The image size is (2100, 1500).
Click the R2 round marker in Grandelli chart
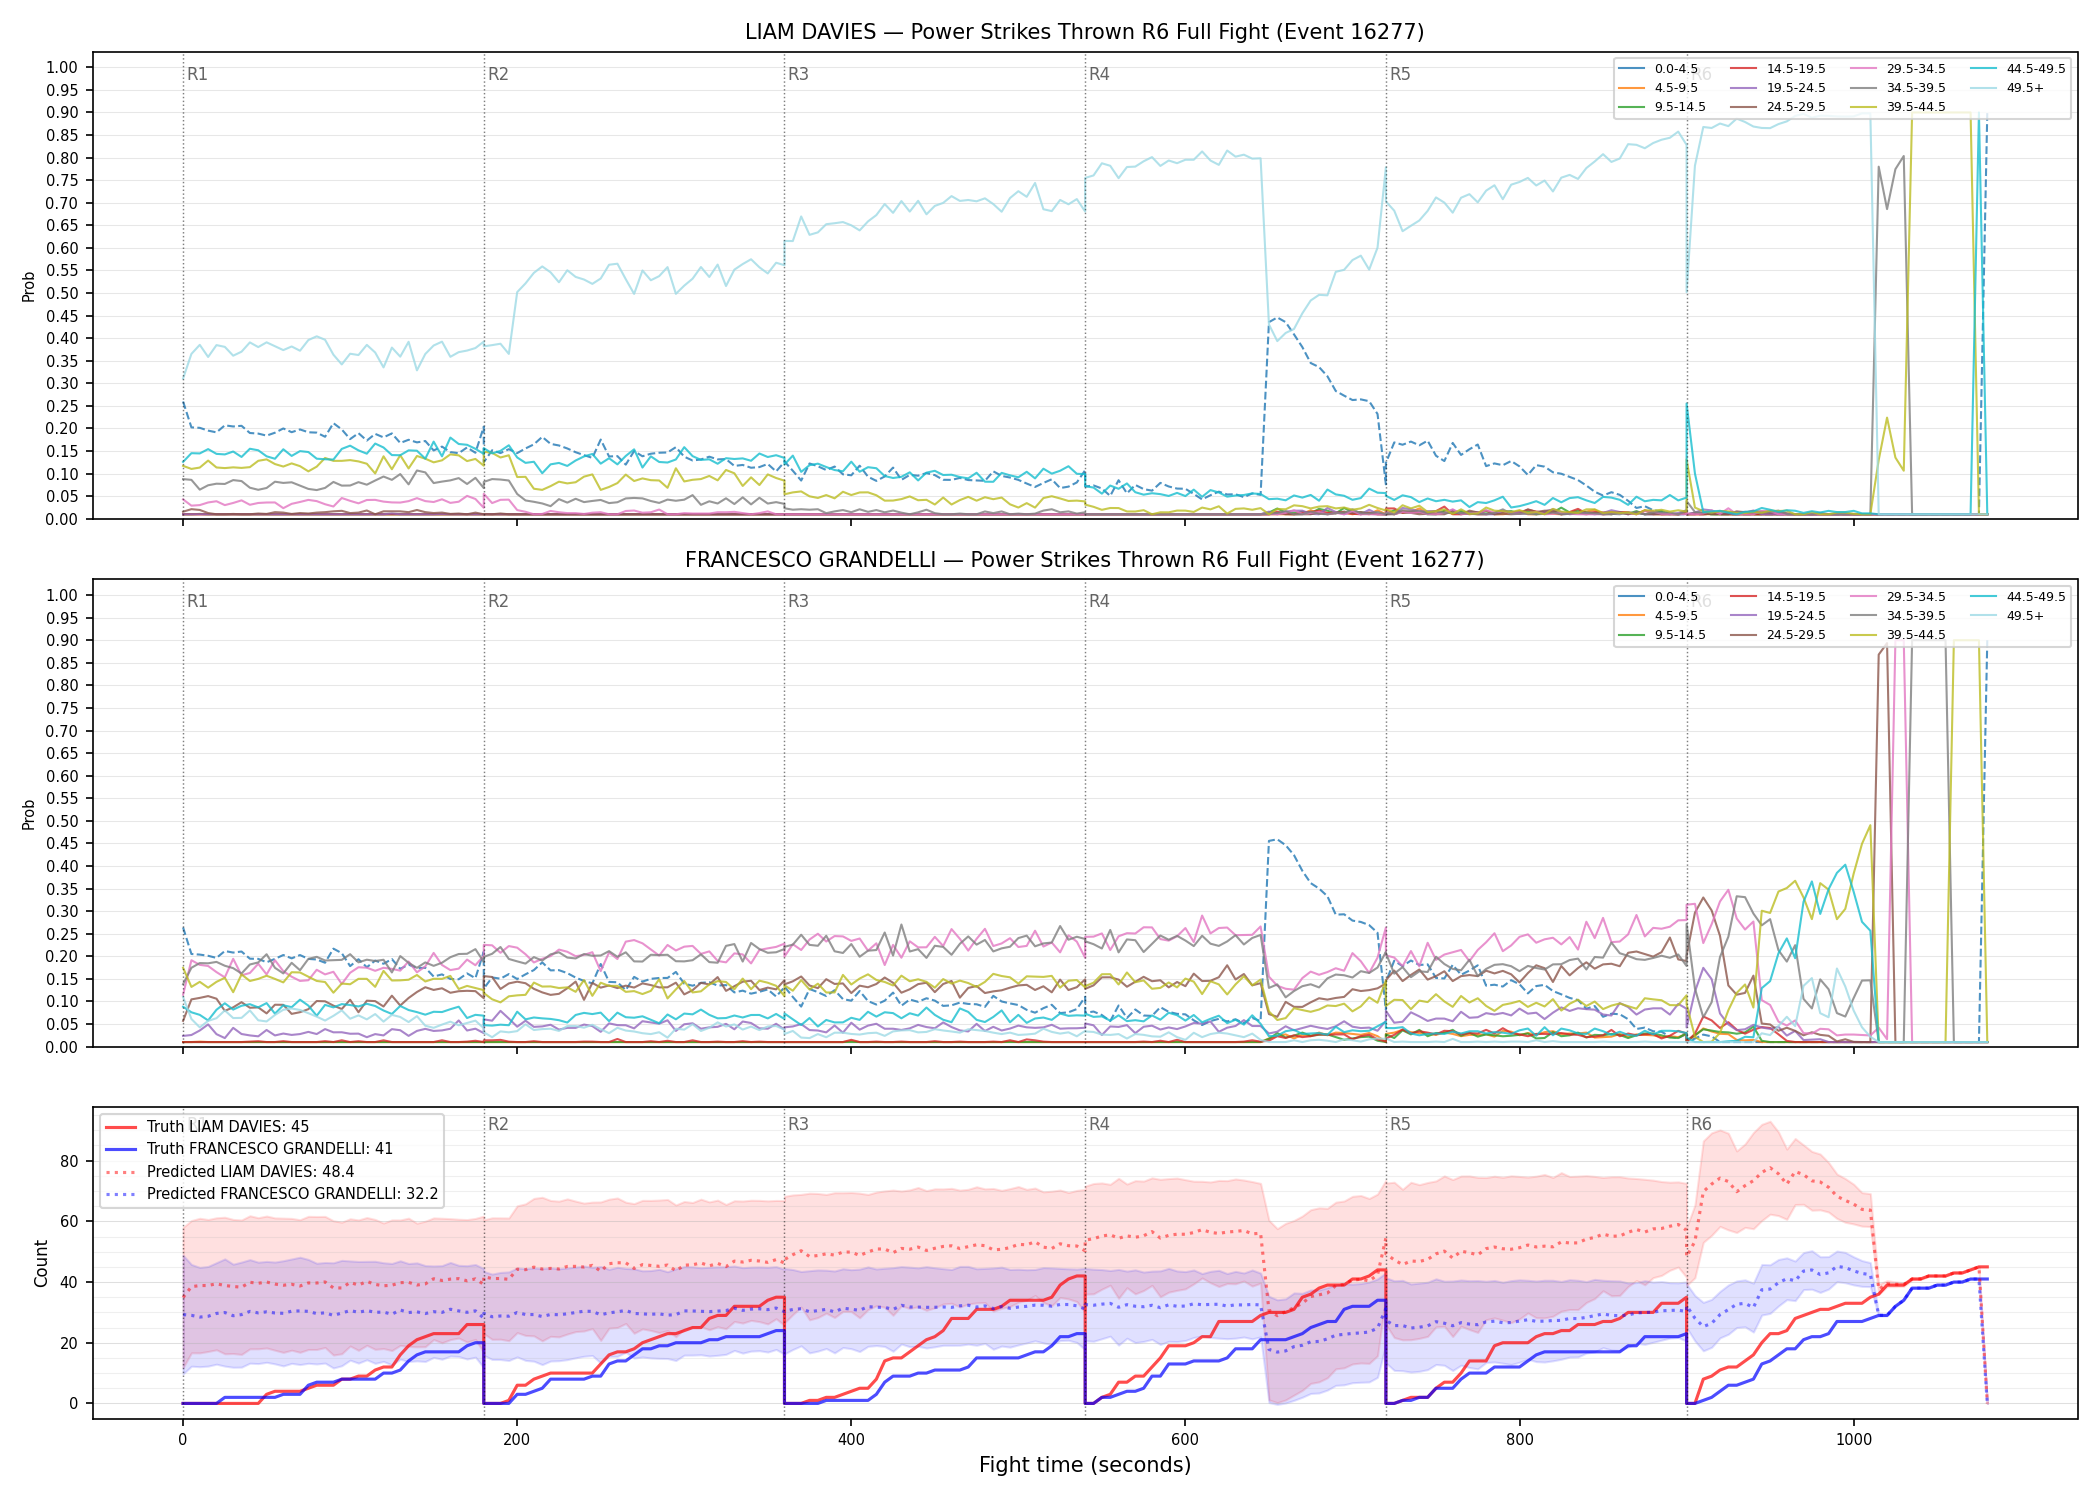point(498,601)
